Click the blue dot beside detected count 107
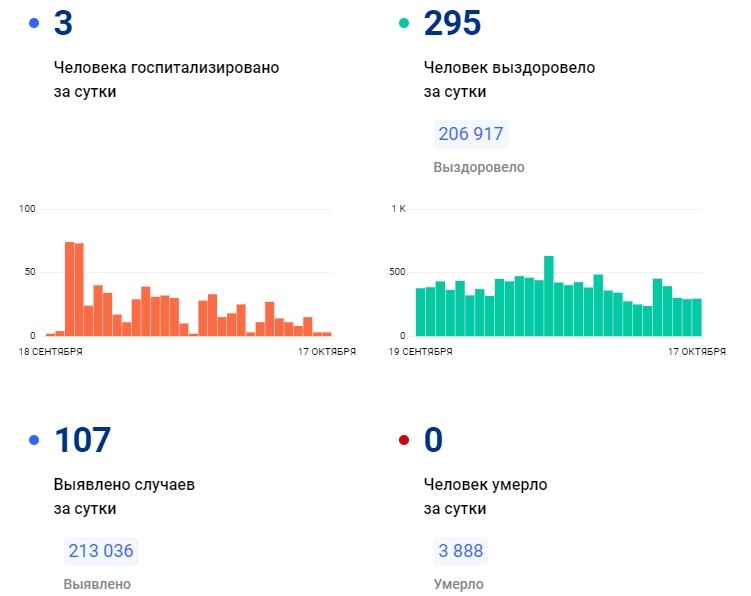The width and height of the screenshot is (751, 596). click(x=34, y=440)
